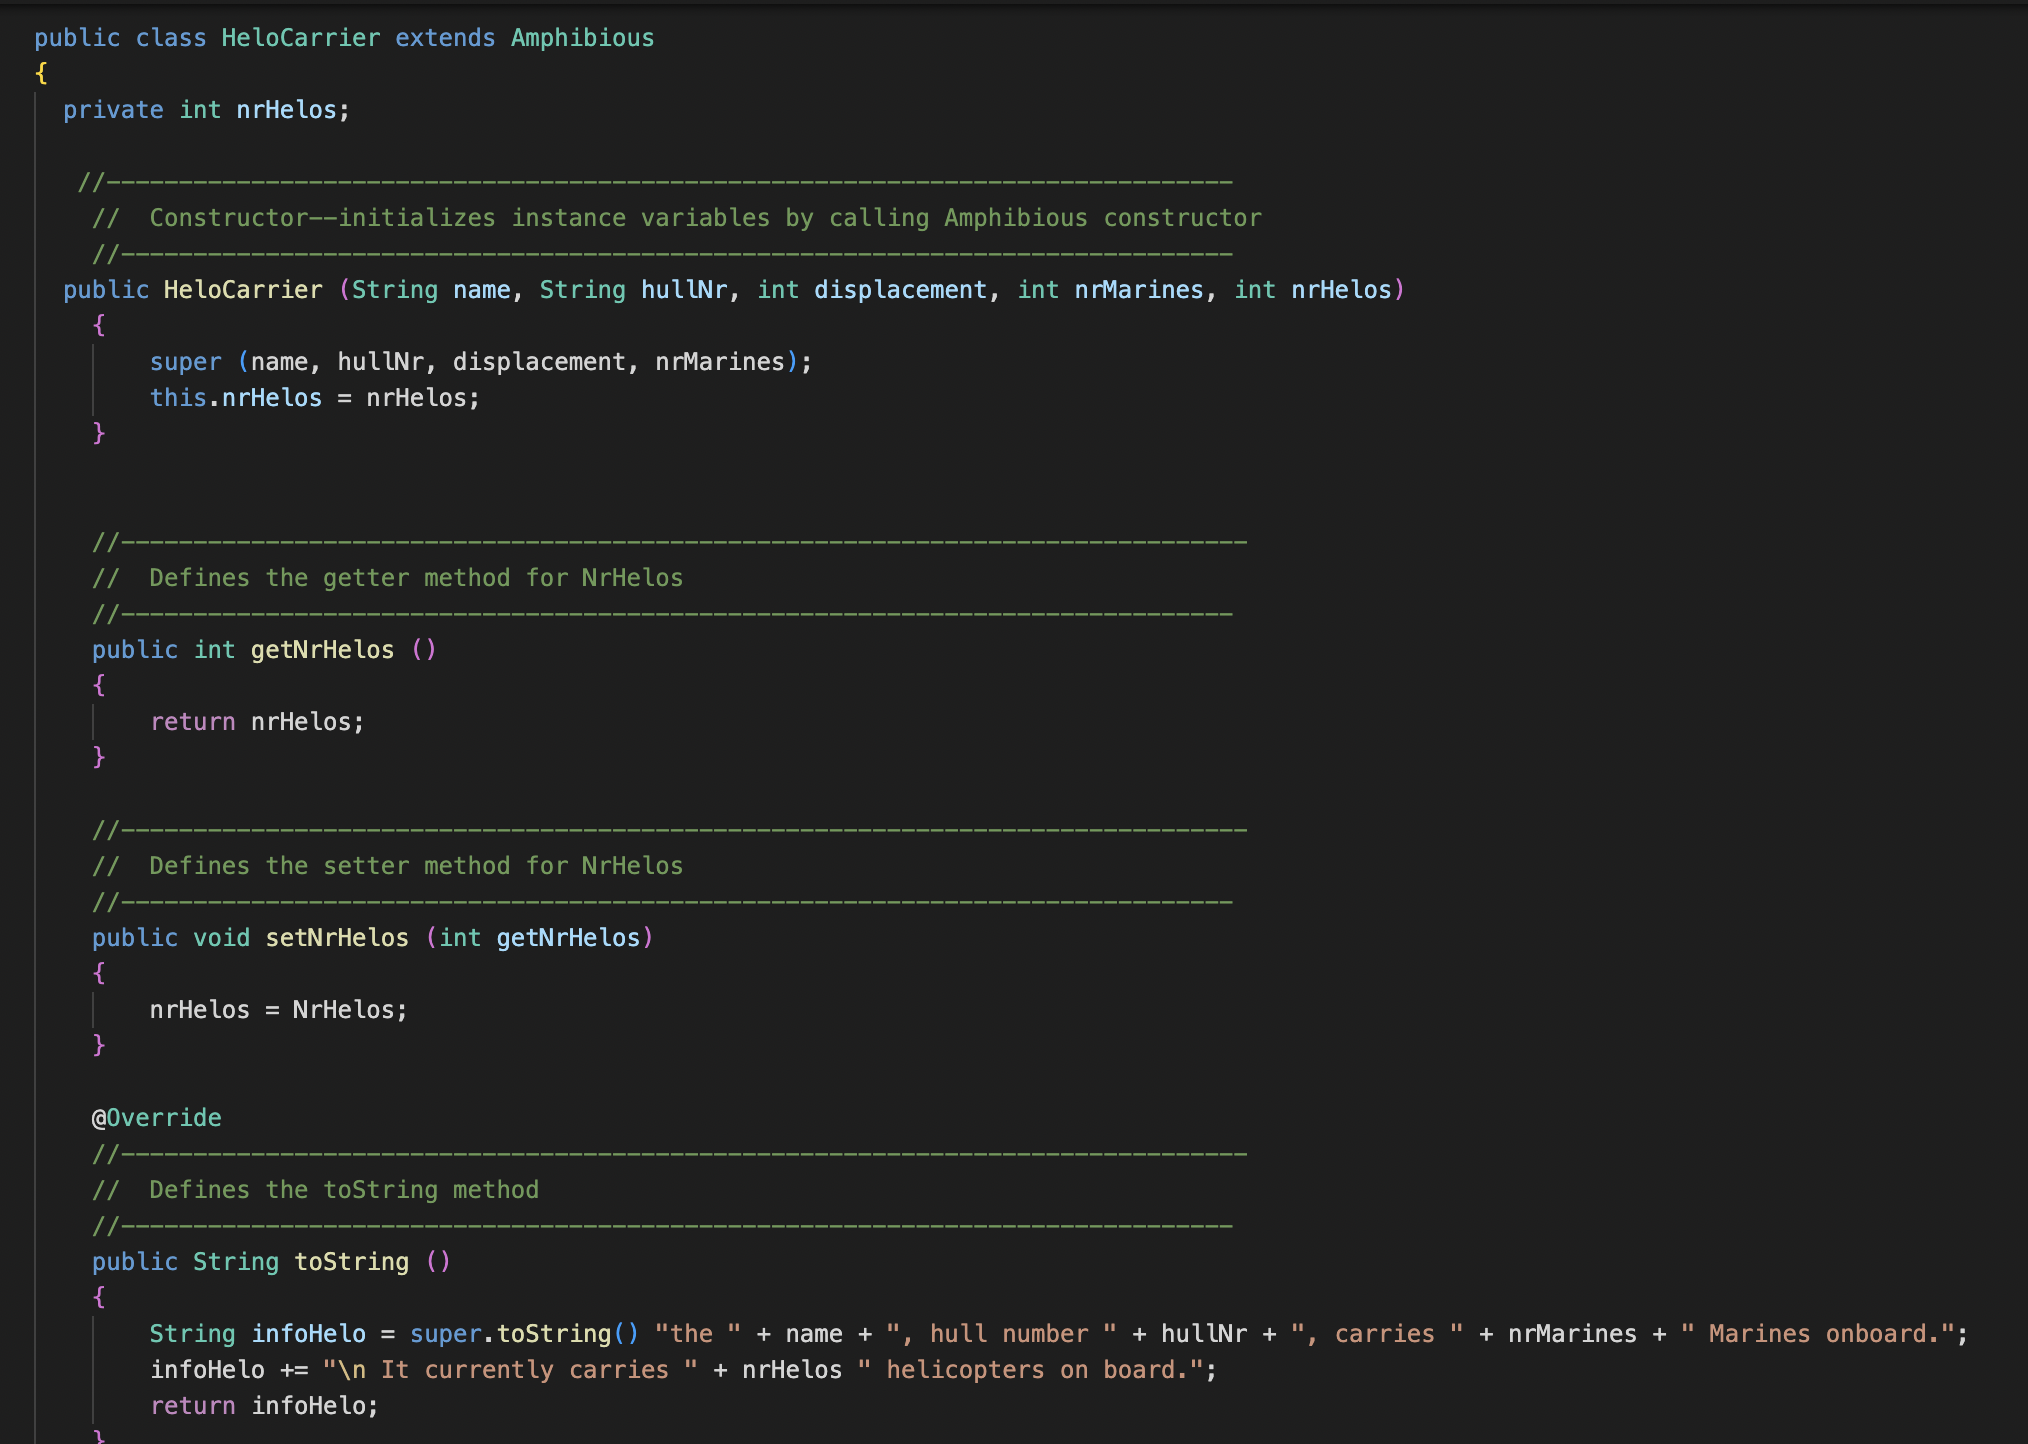
Task: Click the getNrHelos method name
Action: [322, 650]
